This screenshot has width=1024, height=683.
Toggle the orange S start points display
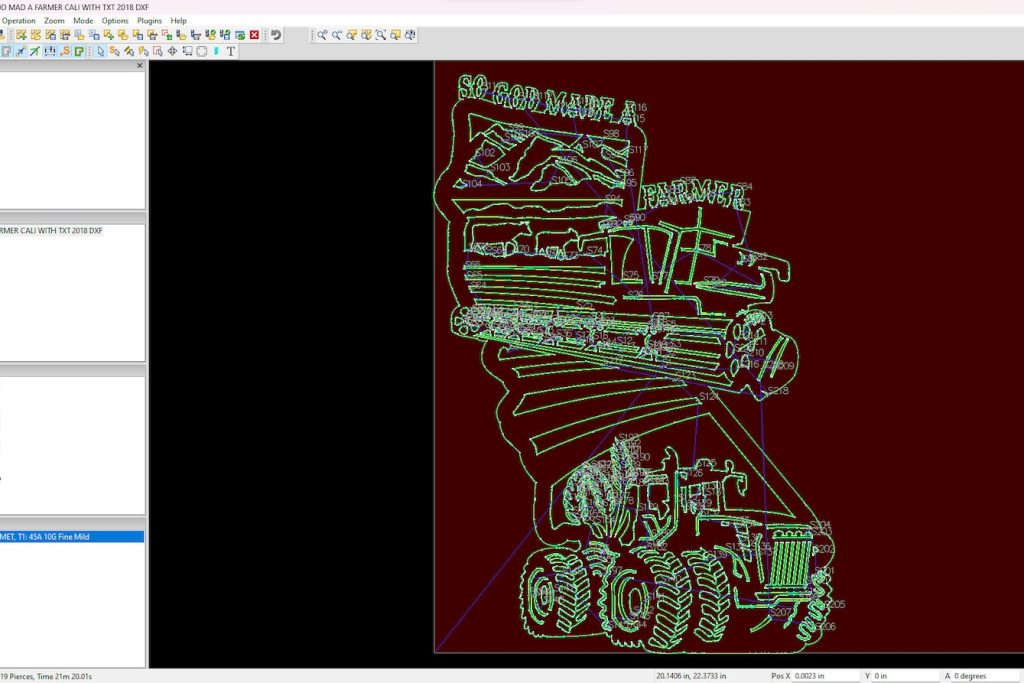(x=65, y=51)
